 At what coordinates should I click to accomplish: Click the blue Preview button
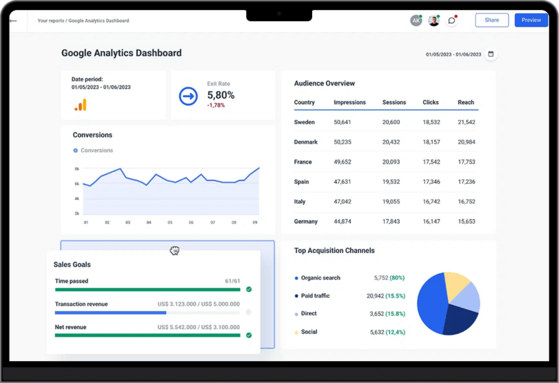click(531, 20)
